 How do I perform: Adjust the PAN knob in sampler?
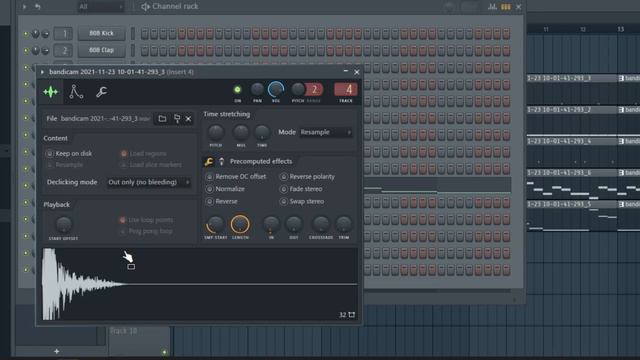257,89
